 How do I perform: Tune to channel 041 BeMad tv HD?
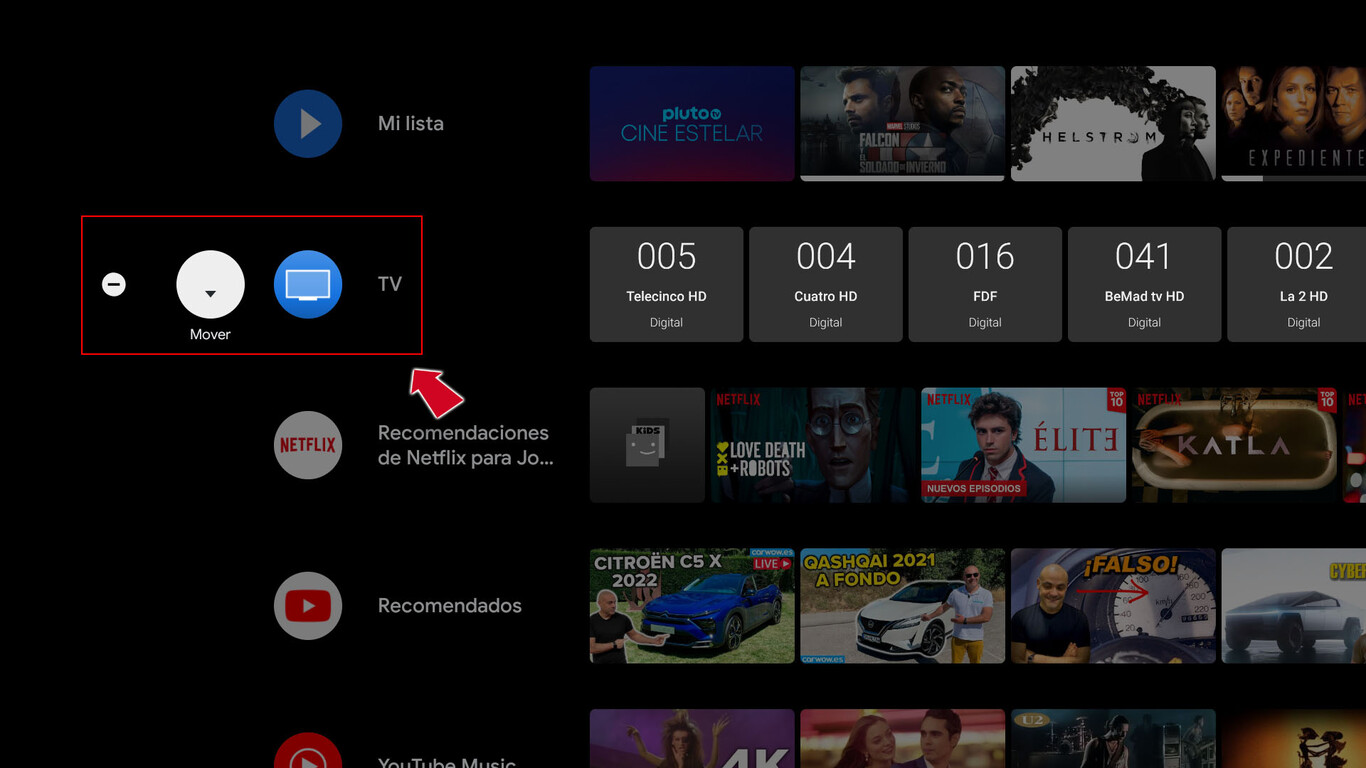click(x=1145, y=285)
